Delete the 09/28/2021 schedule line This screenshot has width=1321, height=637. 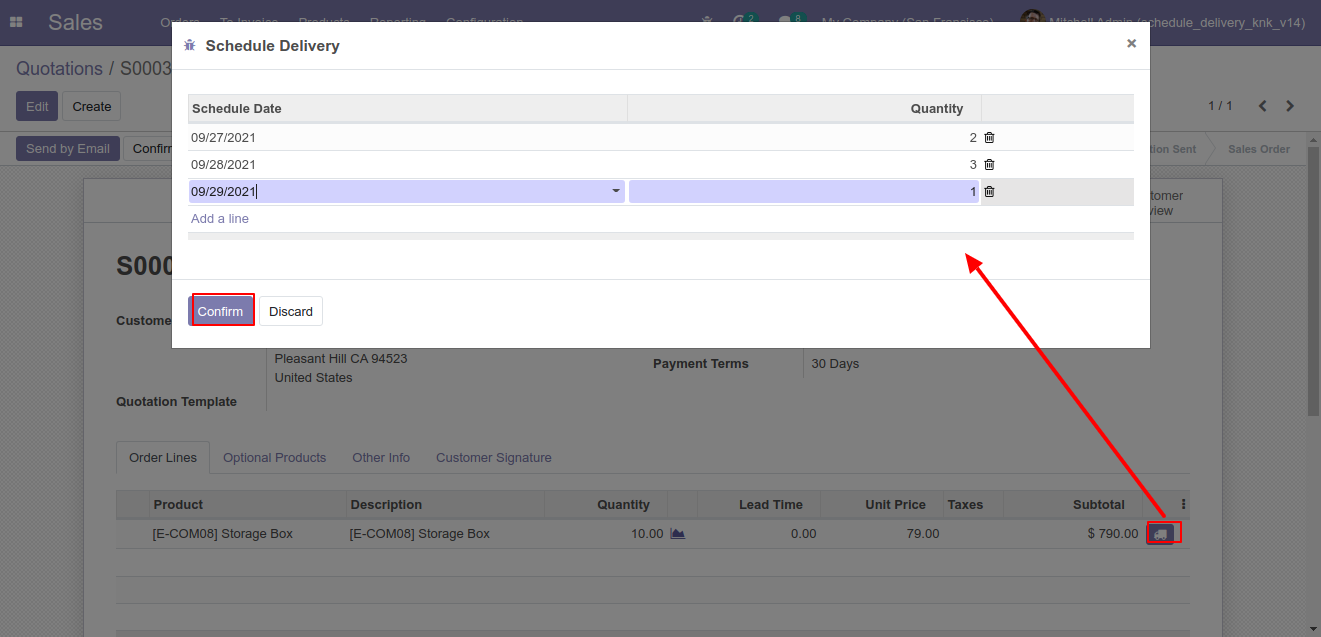tap(989, 165)
